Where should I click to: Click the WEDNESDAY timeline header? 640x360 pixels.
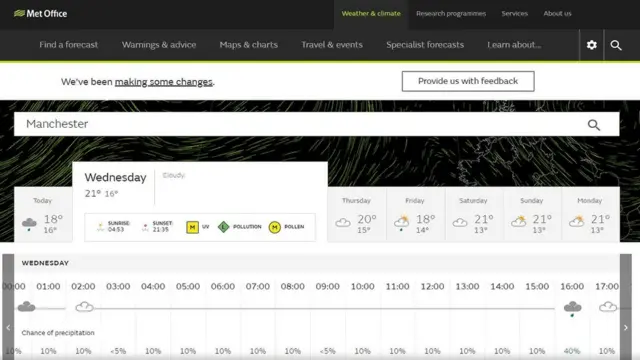click(x=45, y=263)
